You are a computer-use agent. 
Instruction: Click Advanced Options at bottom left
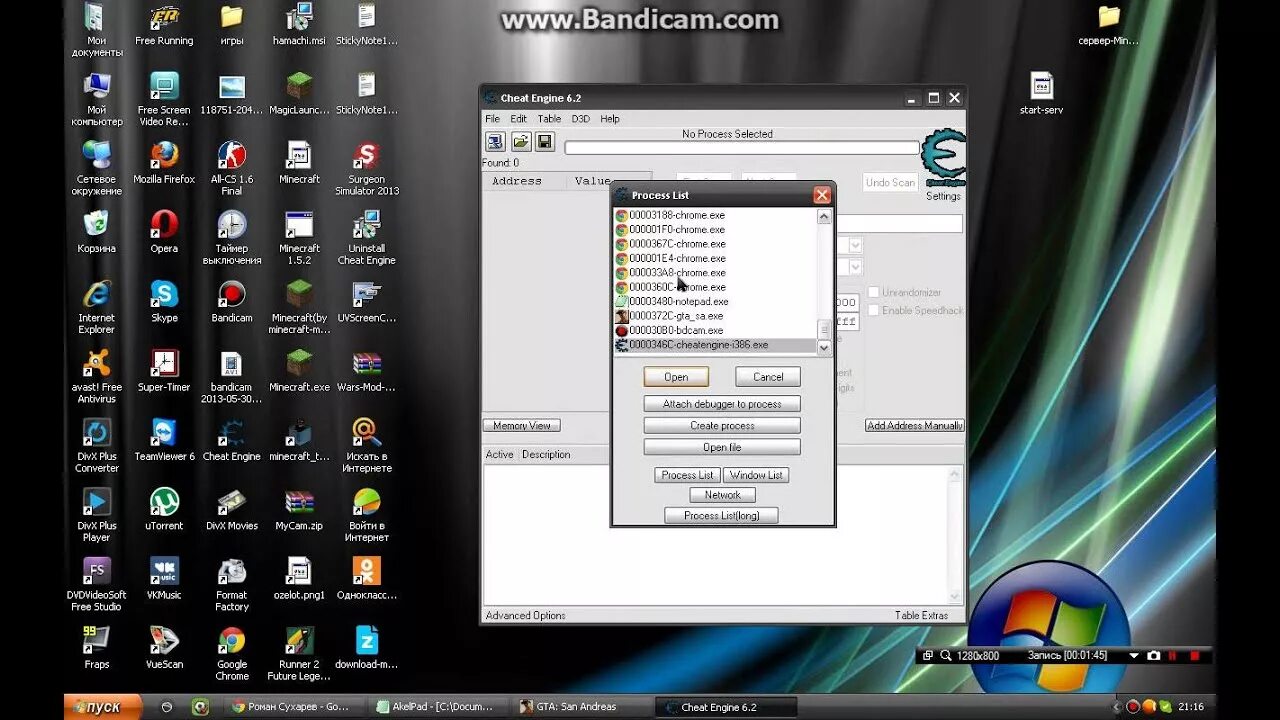(x=525, y=616)
